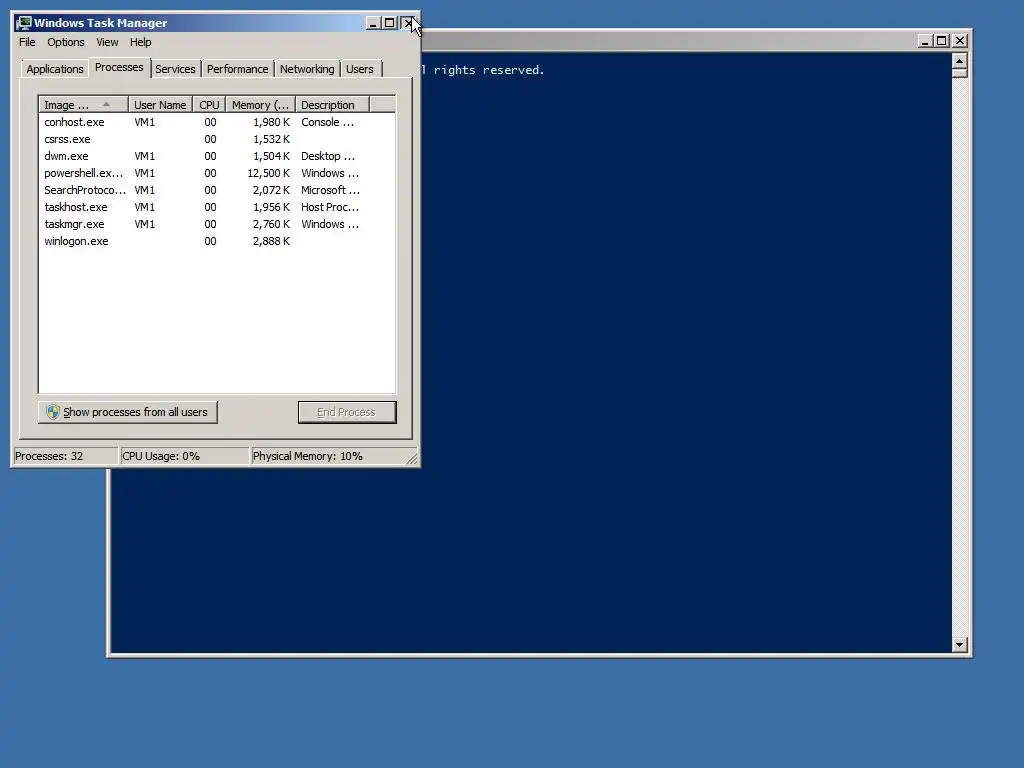Go to the Networking tab

point(307,69)
